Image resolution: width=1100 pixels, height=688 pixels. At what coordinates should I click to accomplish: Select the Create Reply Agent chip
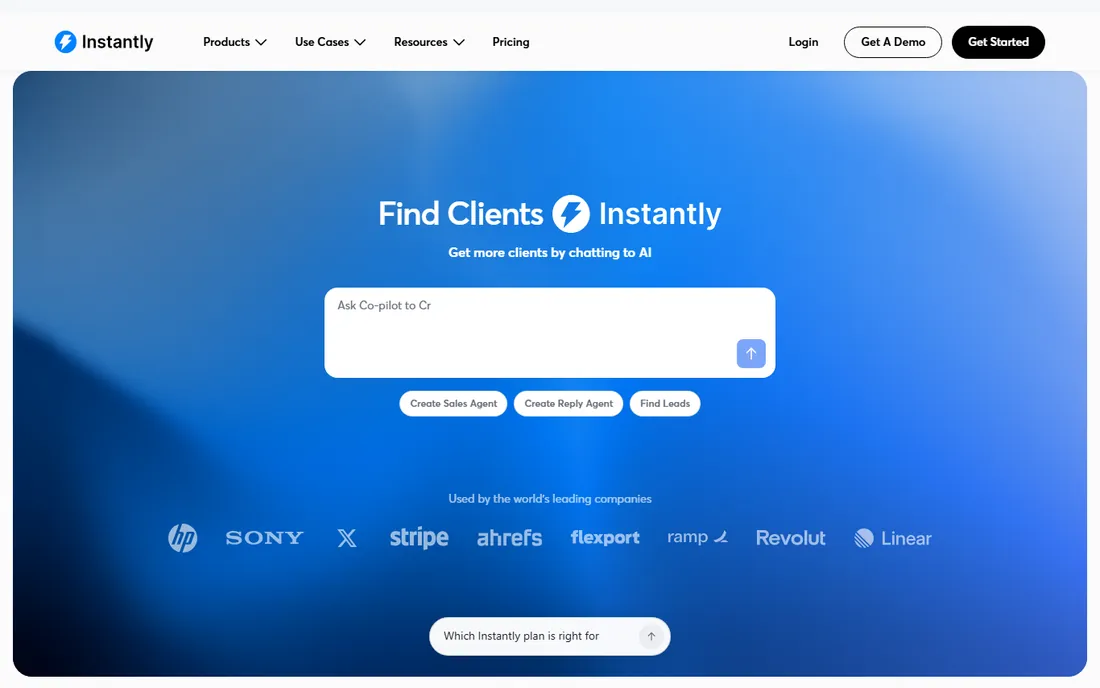pos(568,403)
